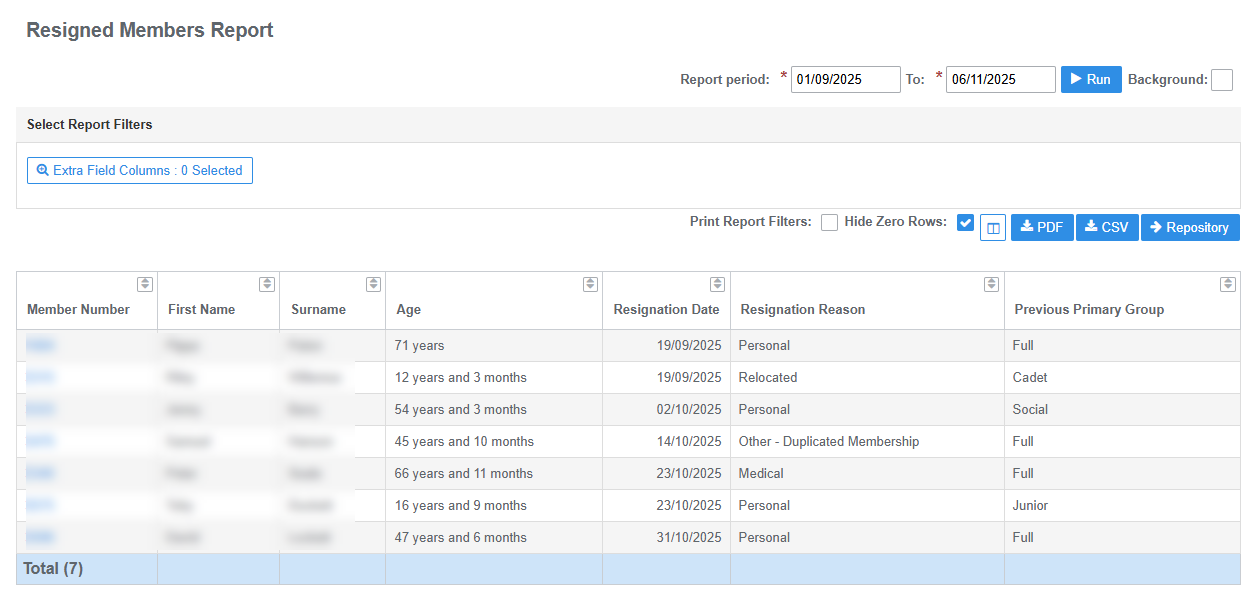Select the 'Cadet' group cell

point(1122,377)
